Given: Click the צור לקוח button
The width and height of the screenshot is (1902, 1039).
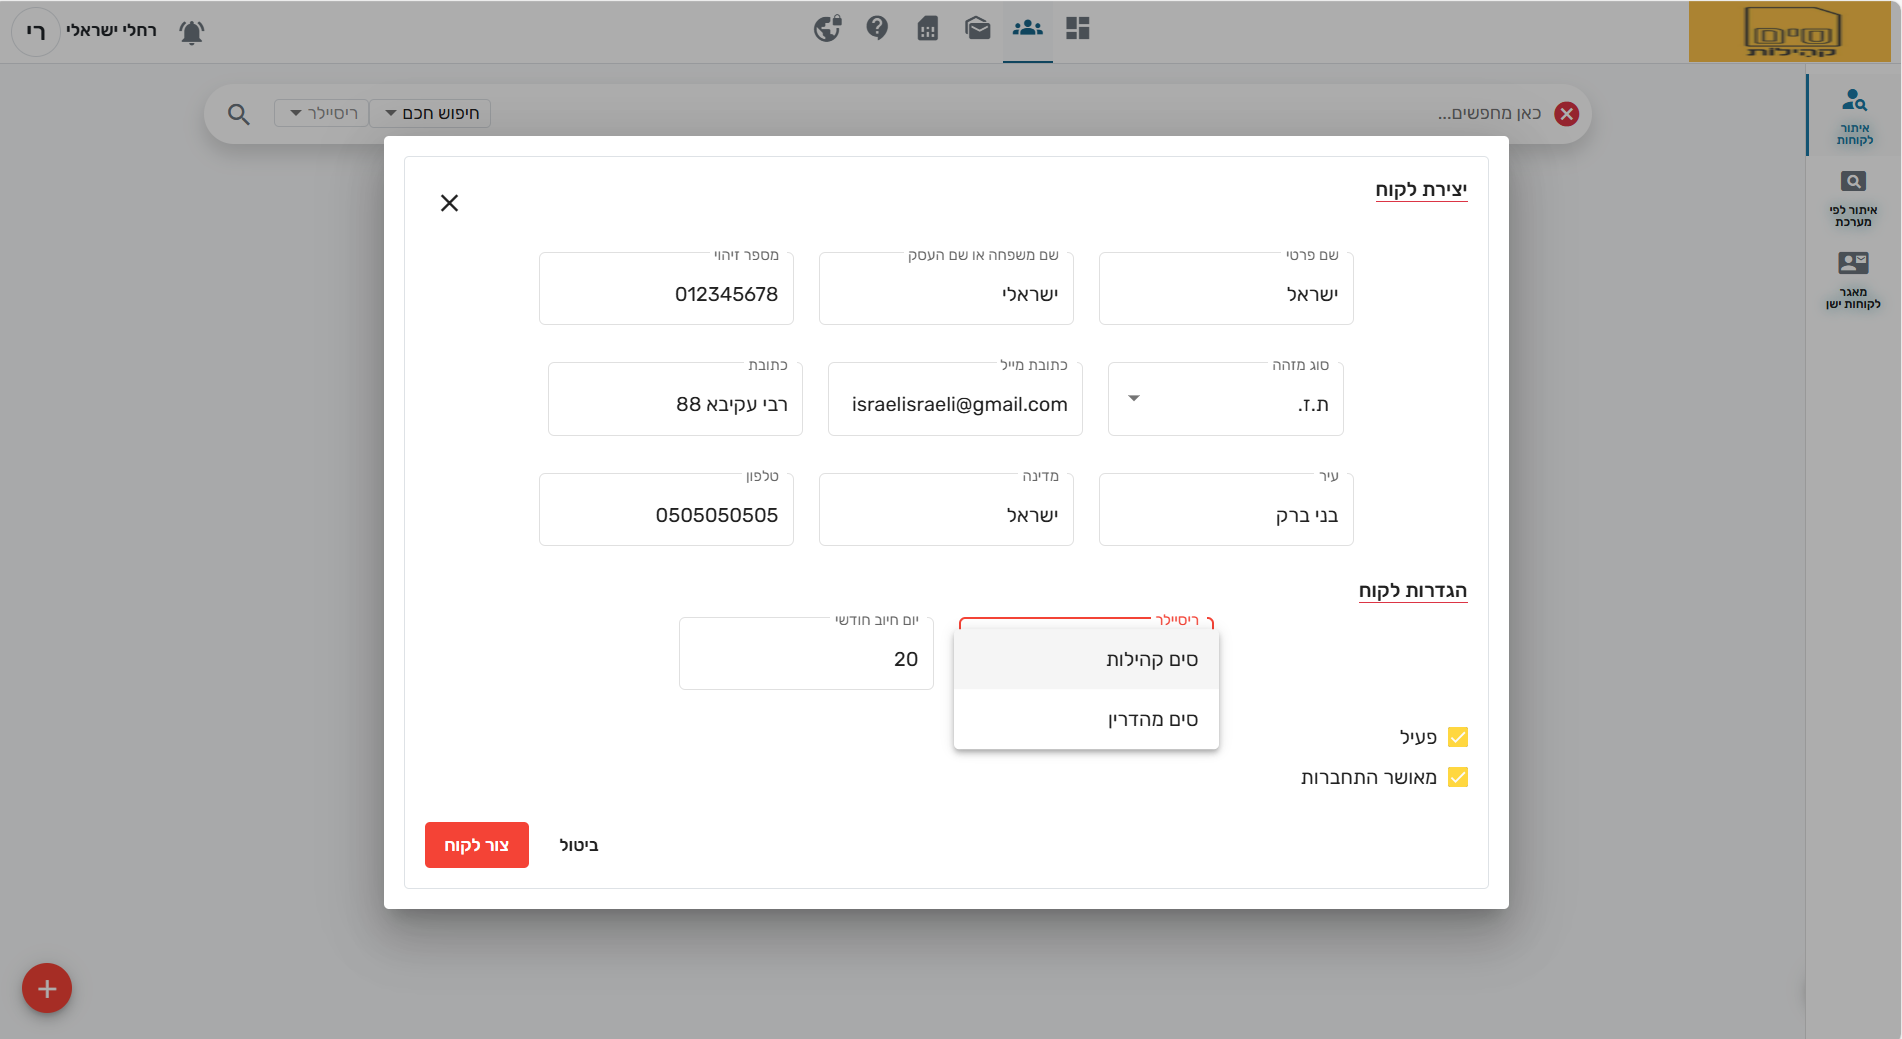Looking at the screenshot, I should click(476, 845).
